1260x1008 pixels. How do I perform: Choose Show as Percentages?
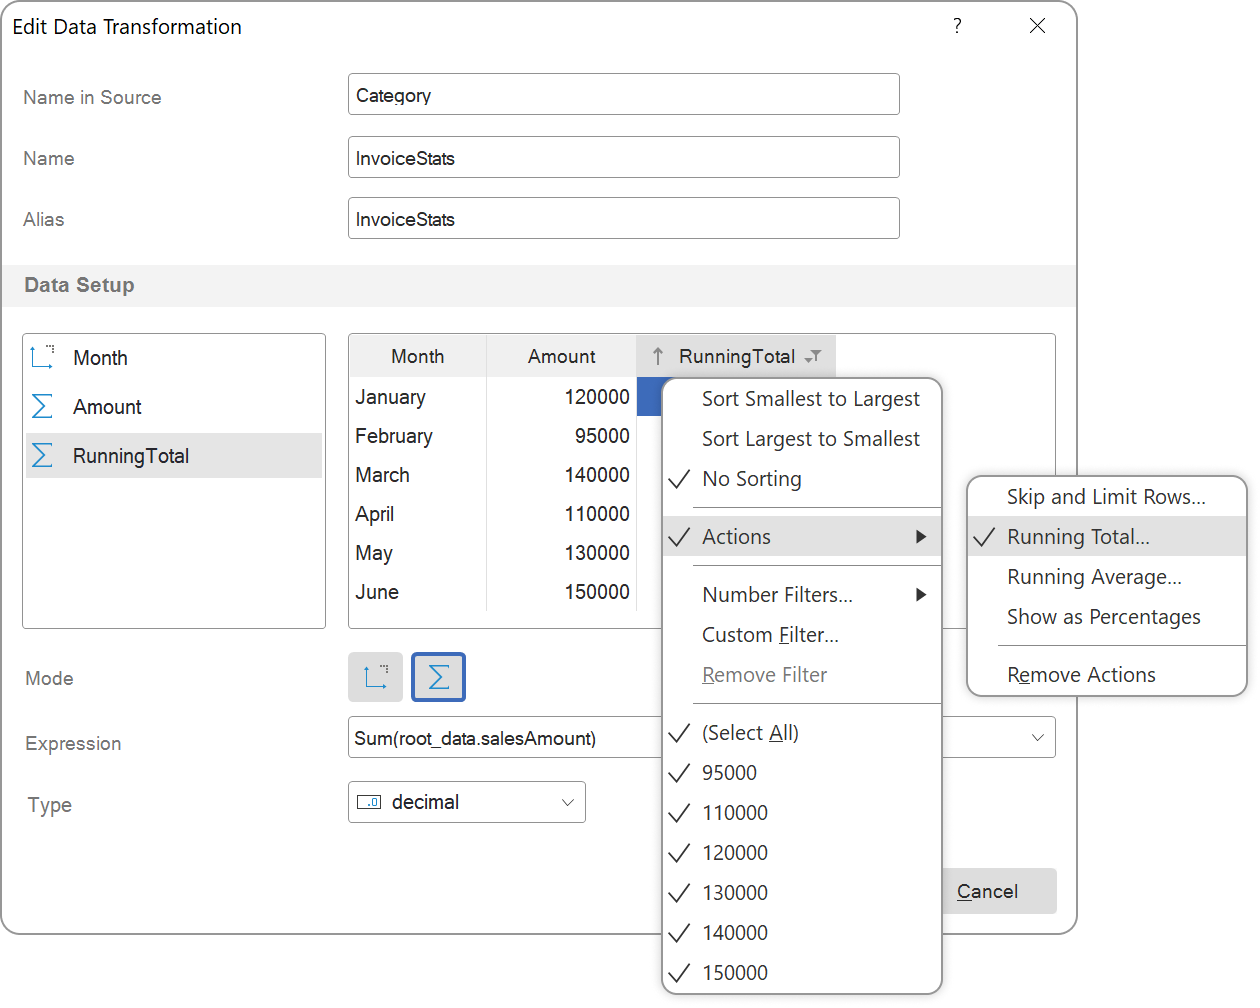tap(1107, 617)
